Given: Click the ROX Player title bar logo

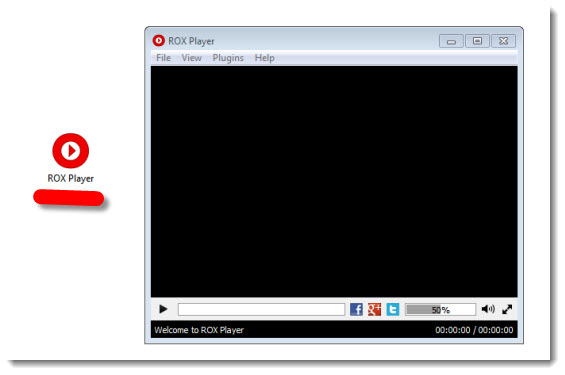Looking at the screenshot, I should [159, 41].
